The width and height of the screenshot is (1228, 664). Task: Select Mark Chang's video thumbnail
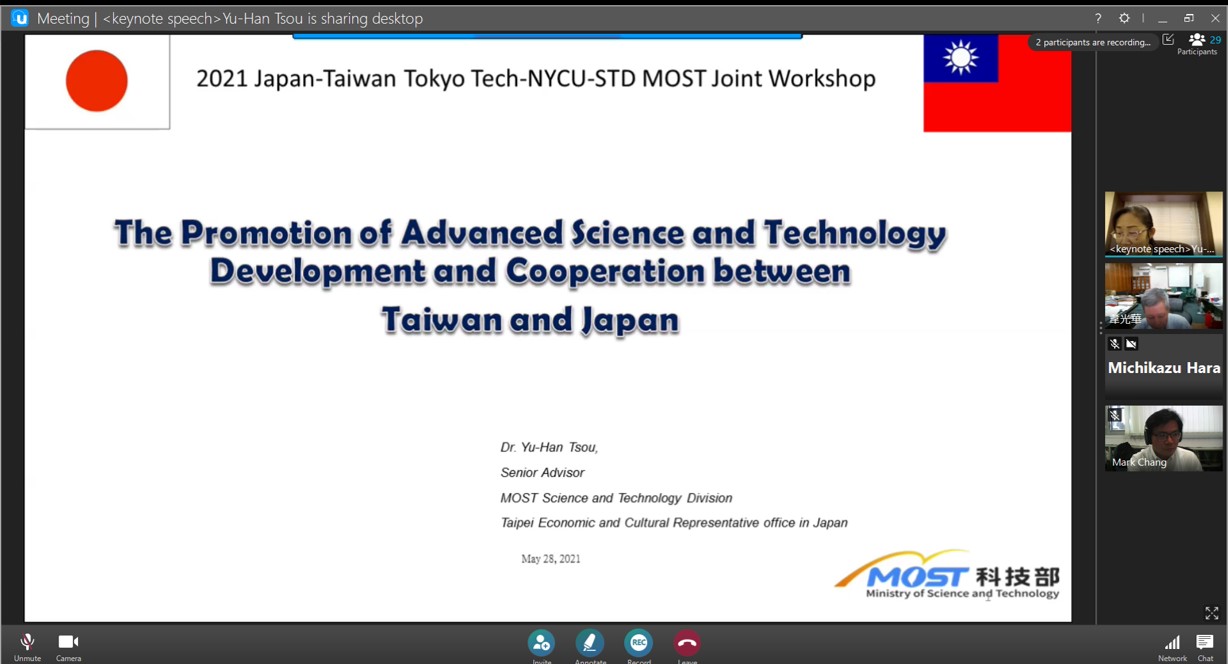pyautogui.click(x=1163, y=438)
